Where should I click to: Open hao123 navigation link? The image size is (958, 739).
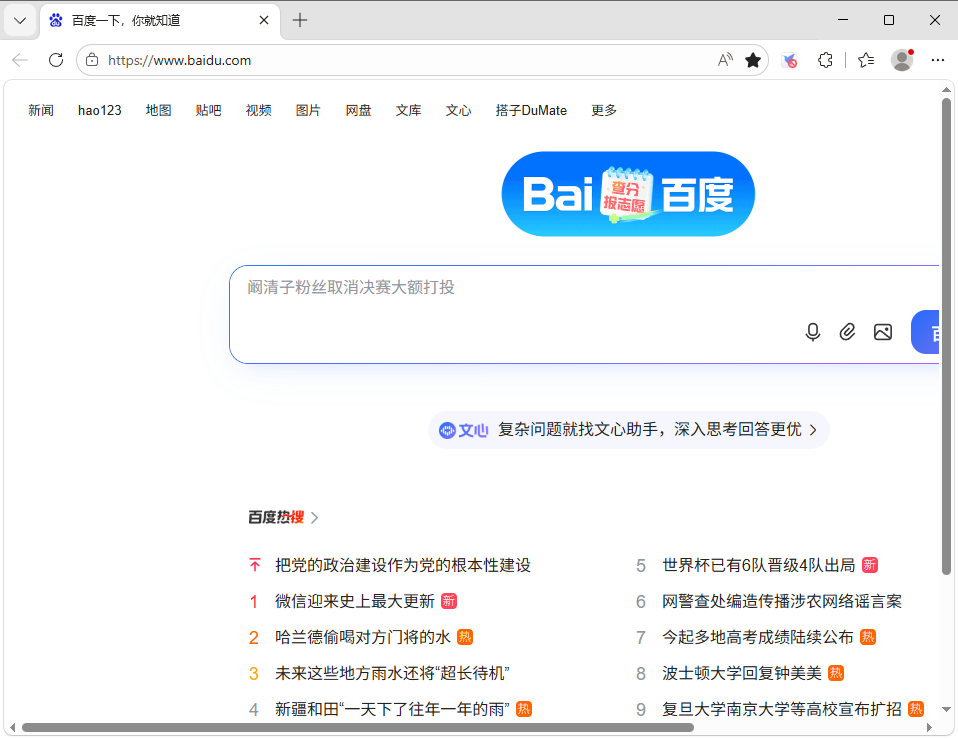(100, 111)
